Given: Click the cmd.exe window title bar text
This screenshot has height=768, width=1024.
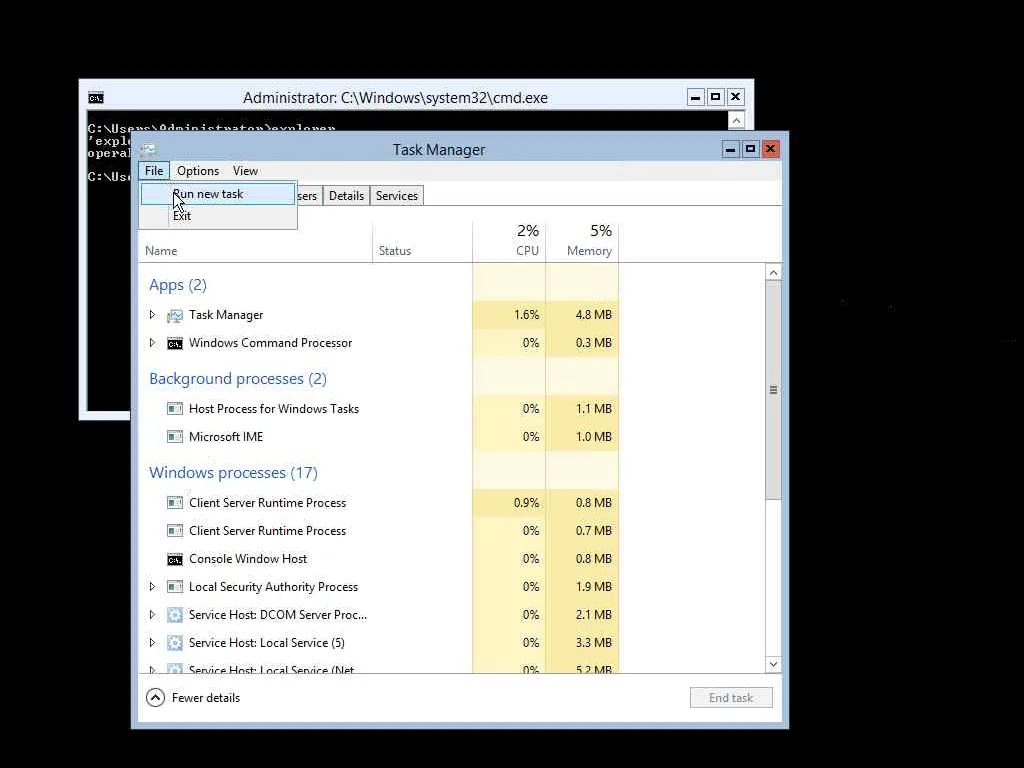Looking at the screenshot, I should tap(395, 98).
